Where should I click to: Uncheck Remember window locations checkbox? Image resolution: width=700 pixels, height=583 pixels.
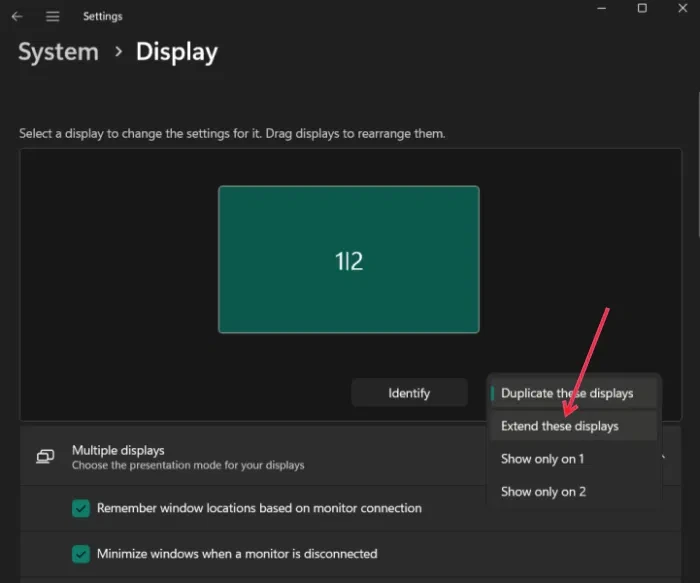[81, 509]
